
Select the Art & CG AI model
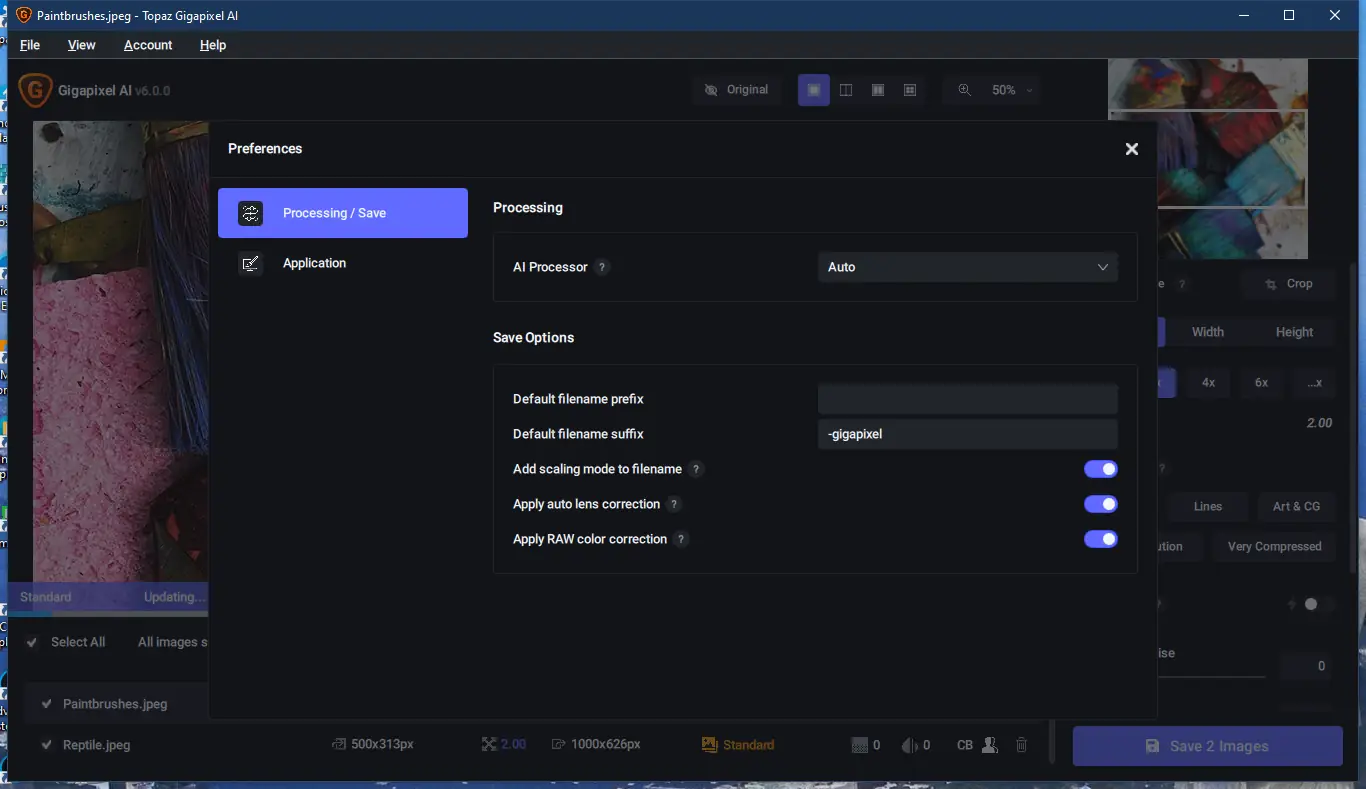pyautogui.click(x=1296, y=506)
